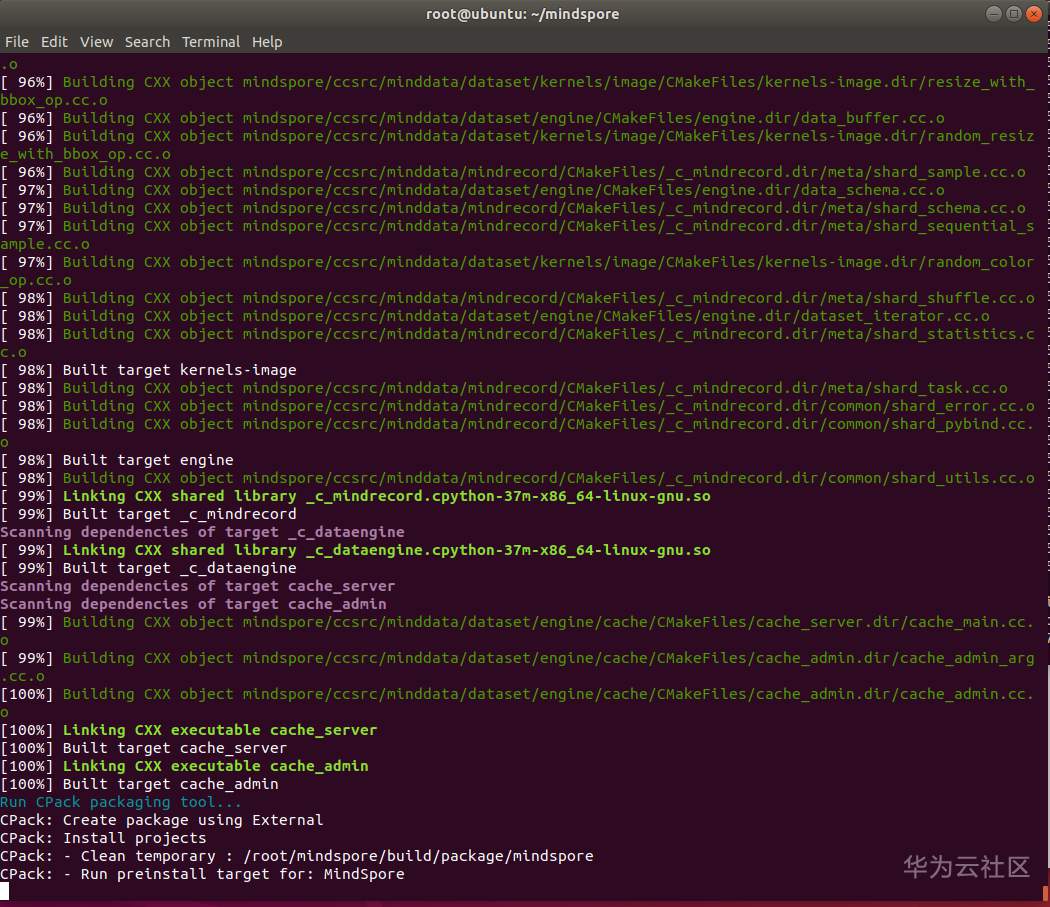This screenshot has width=1050, height=907.
Task: Click 'Linking CXX executable cache_admin' line
Action: [184, 766]
